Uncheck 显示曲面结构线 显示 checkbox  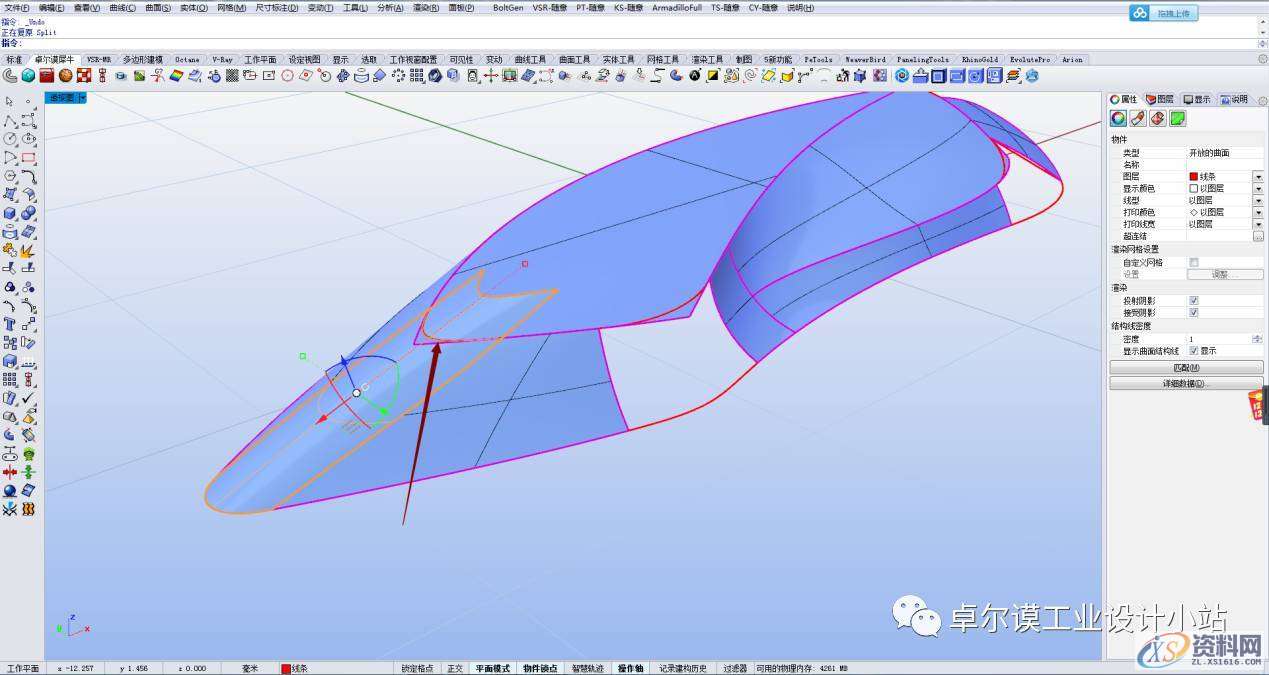[x=1193, y=351]
